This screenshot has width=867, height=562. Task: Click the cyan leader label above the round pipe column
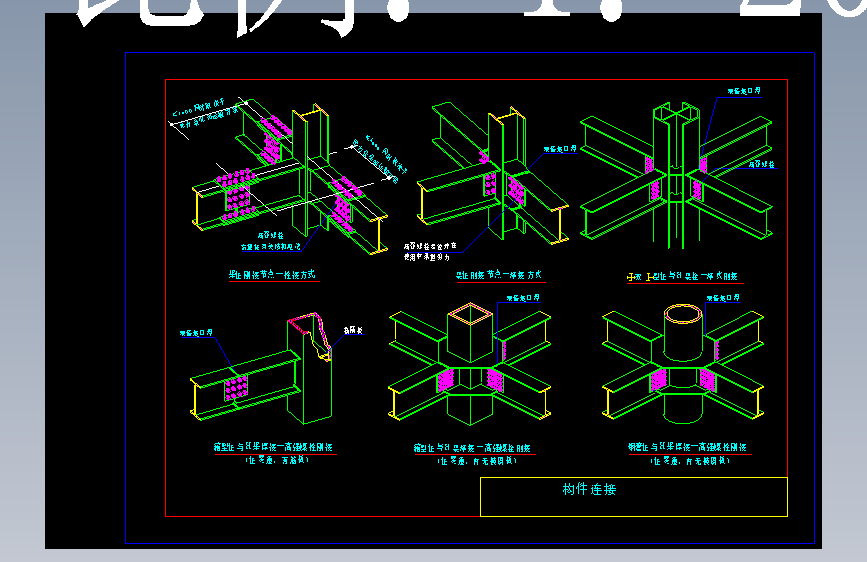point(723,298)
